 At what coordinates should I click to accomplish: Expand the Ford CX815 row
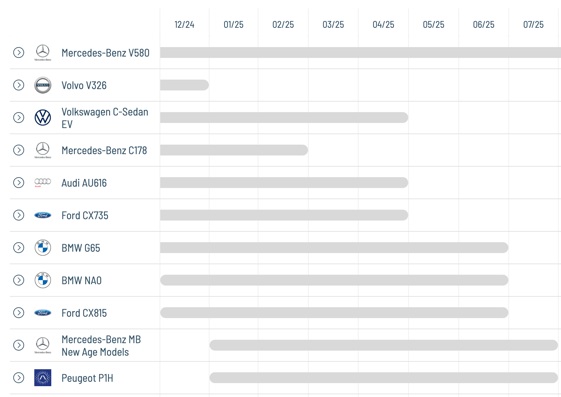click(x=19, y=313)
